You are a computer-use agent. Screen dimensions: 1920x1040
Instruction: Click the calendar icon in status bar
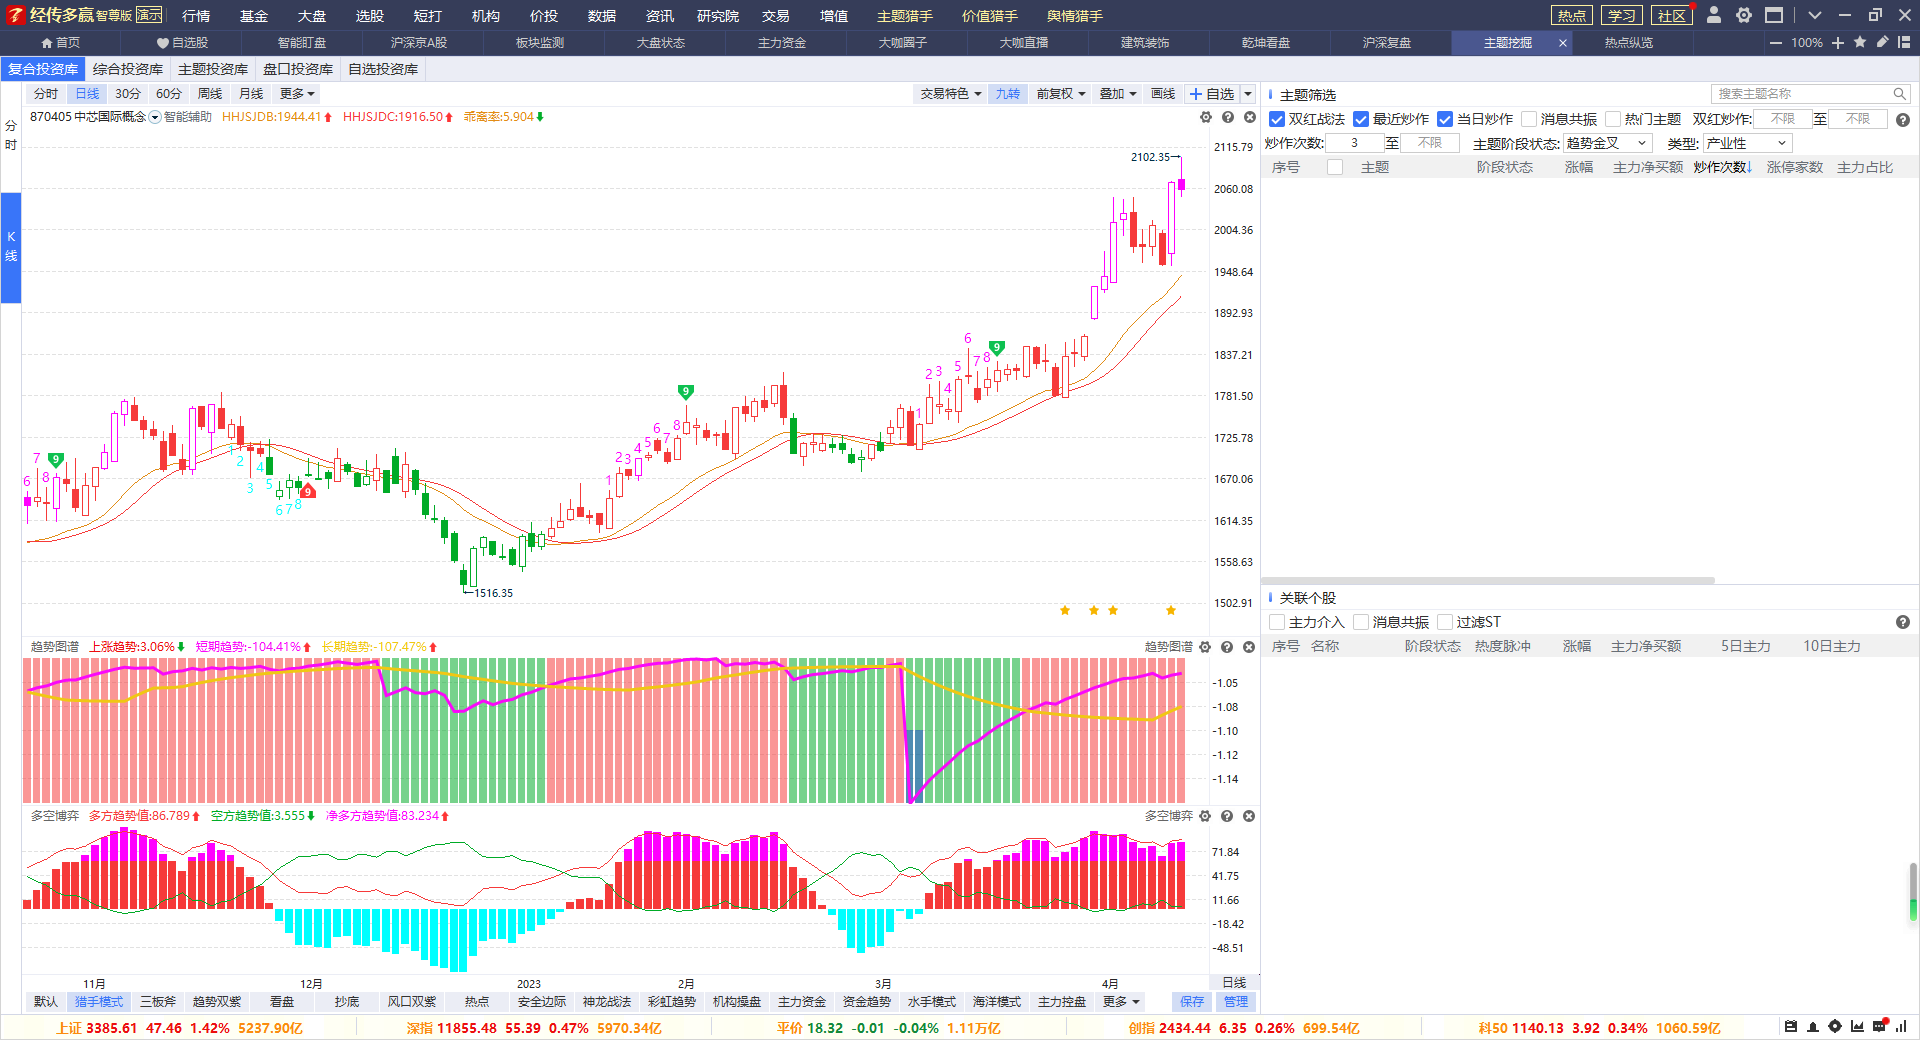[x=1790, y=1026]
